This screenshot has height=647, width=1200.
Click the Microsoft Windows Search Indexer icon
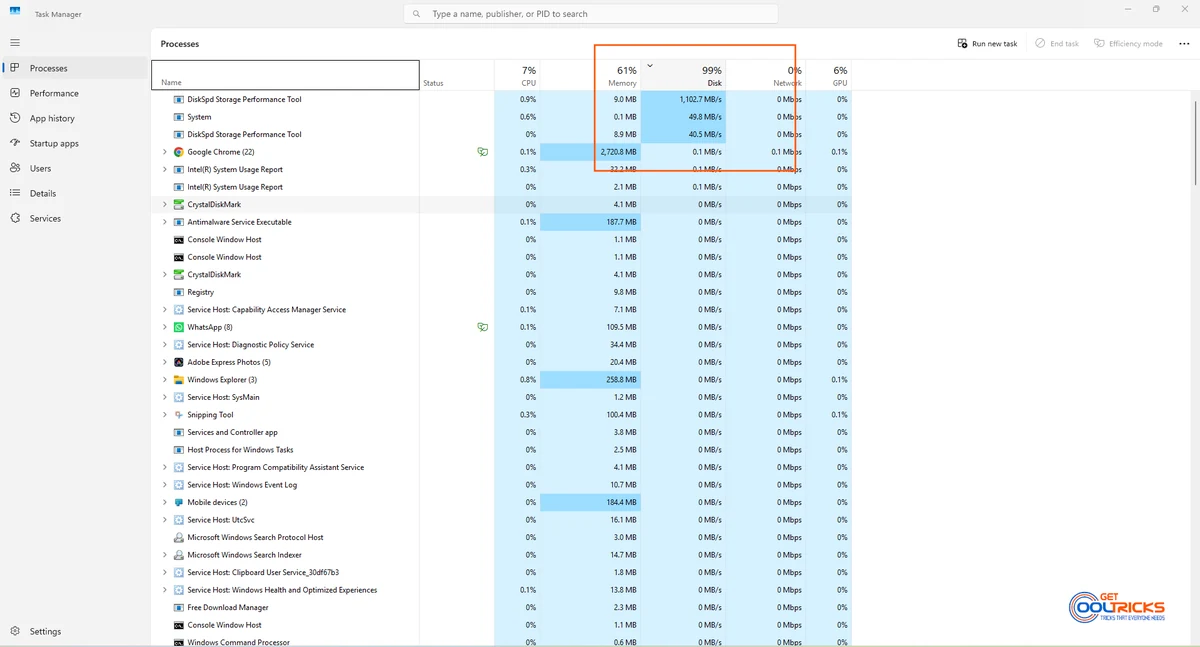(179, 555)
